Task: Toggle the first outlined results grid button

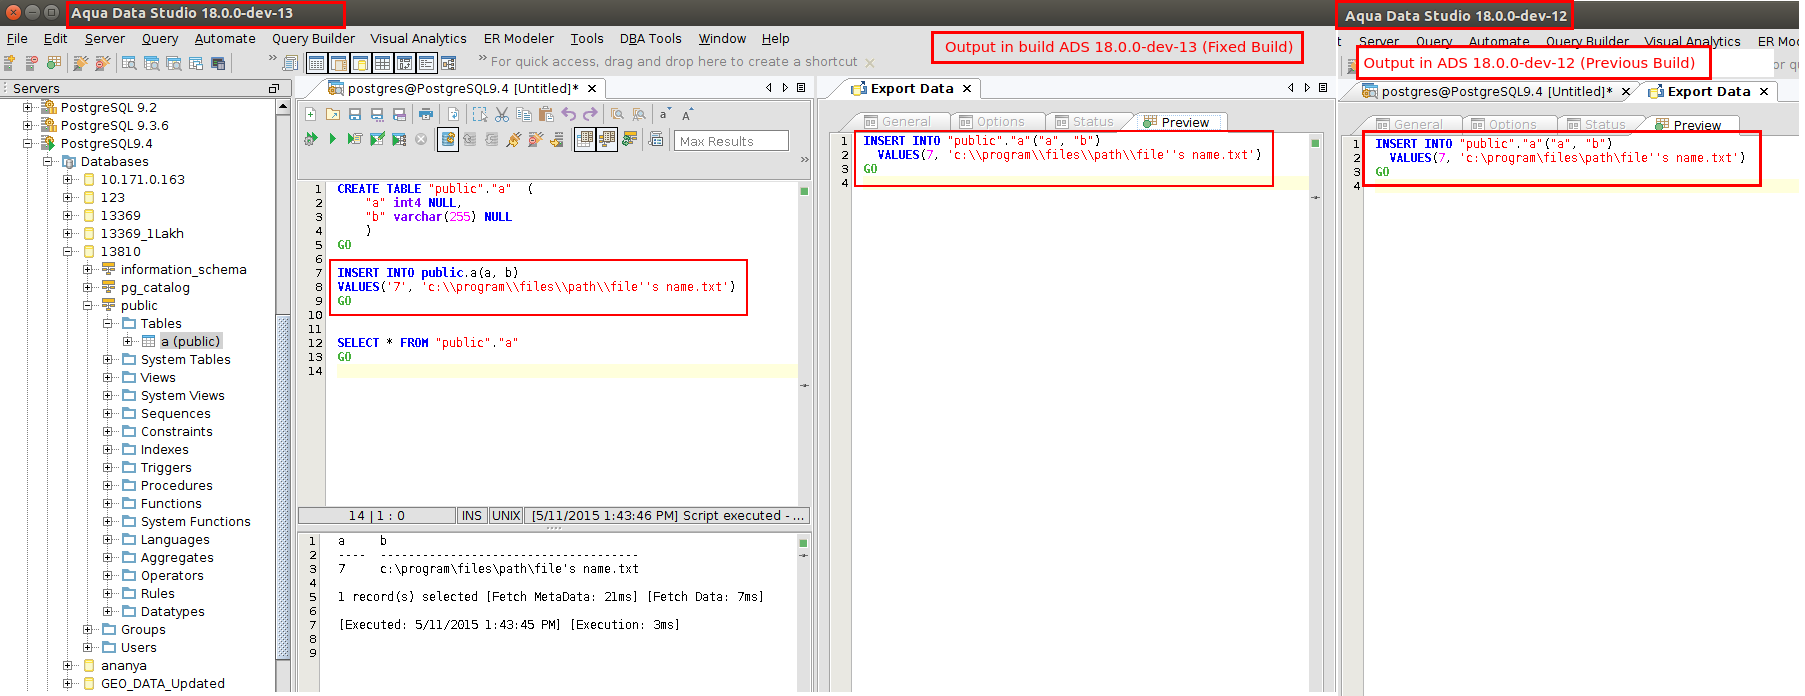Action: [585, 139]
